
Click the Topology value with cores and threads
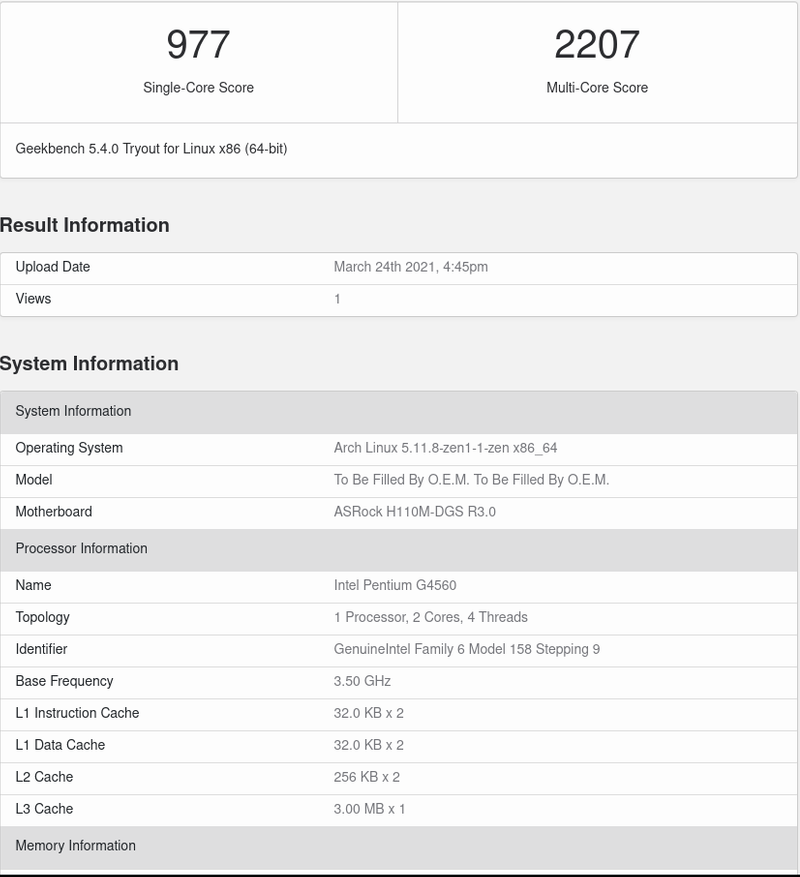(x=430, y=617)
